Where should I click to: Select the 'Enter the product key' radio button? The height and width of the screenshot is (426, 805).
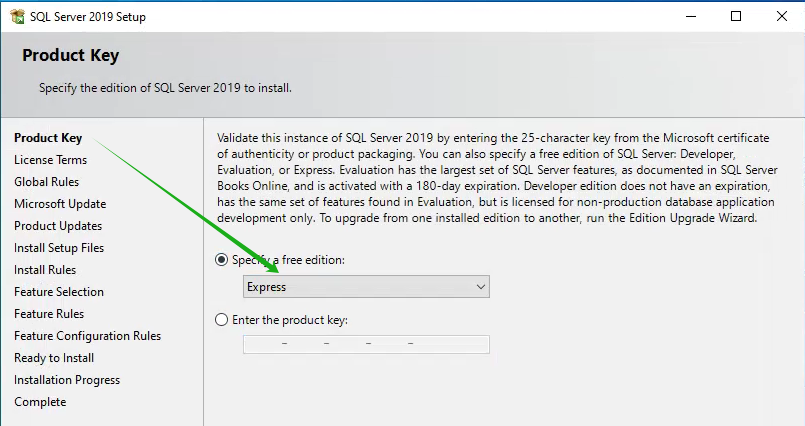[221, 320]
